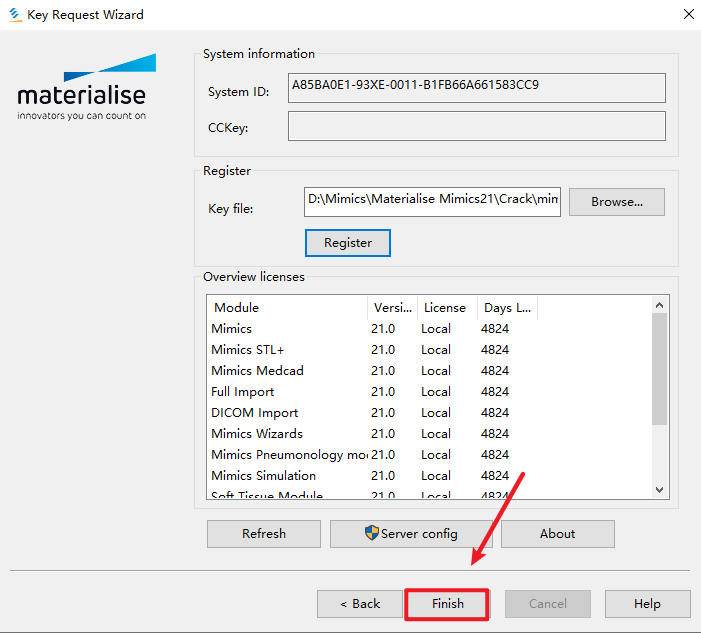Open the Help dialog
The height and width of the screenshot is (633, 701).
click(x=647, y=604)
